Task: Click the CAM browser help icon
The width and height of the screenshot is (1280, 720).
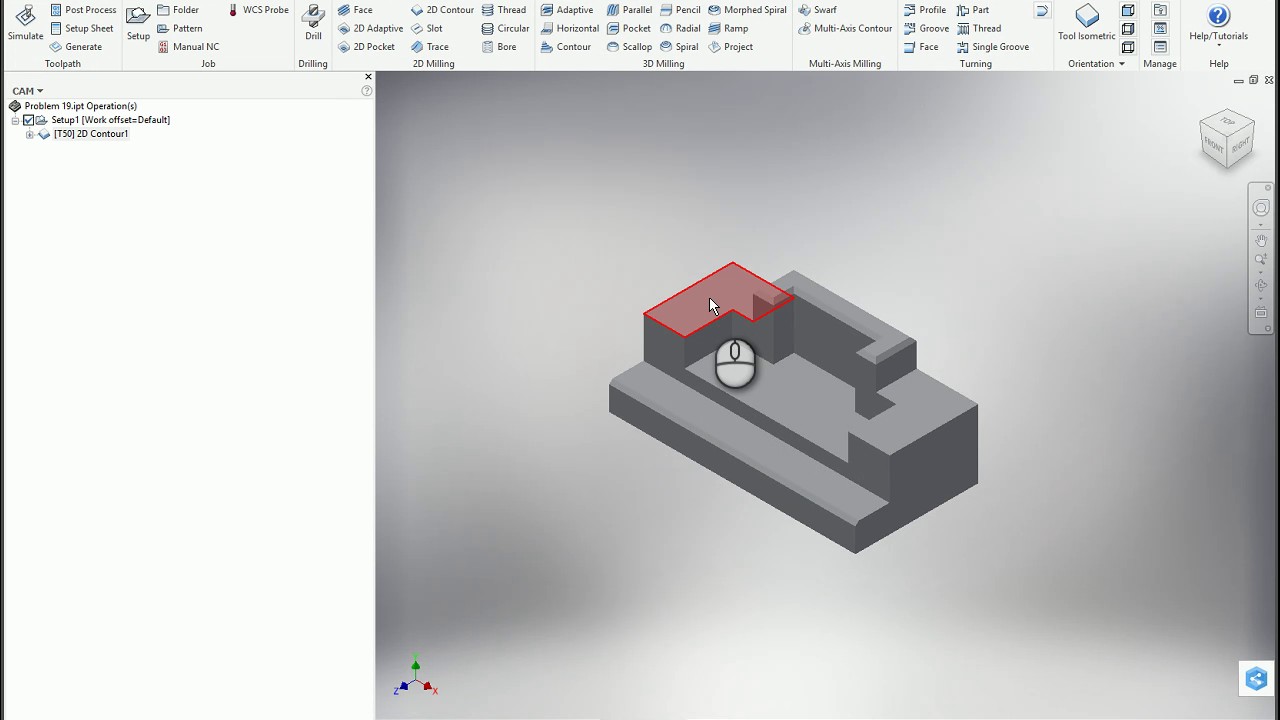Action: point(367,91)
